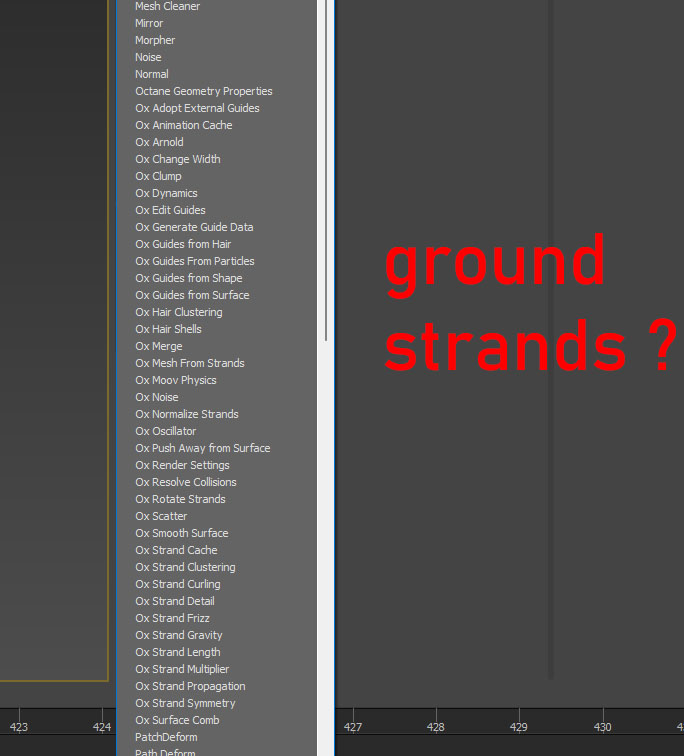Apply Ox Strand Propagation modifier
The height and width of the screenshot is (756, 684).
coord(190,686)
